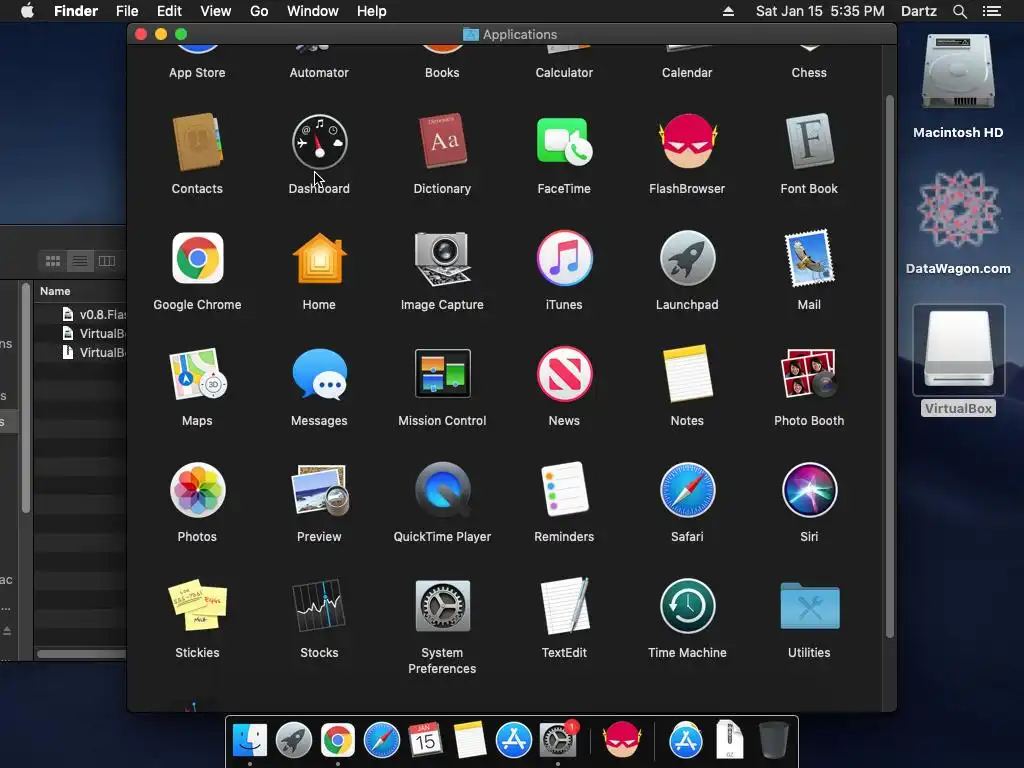The width and height of the screenshot is (1024, 768).
Task: Open the Dictionary app
Action: coord(442,142)
